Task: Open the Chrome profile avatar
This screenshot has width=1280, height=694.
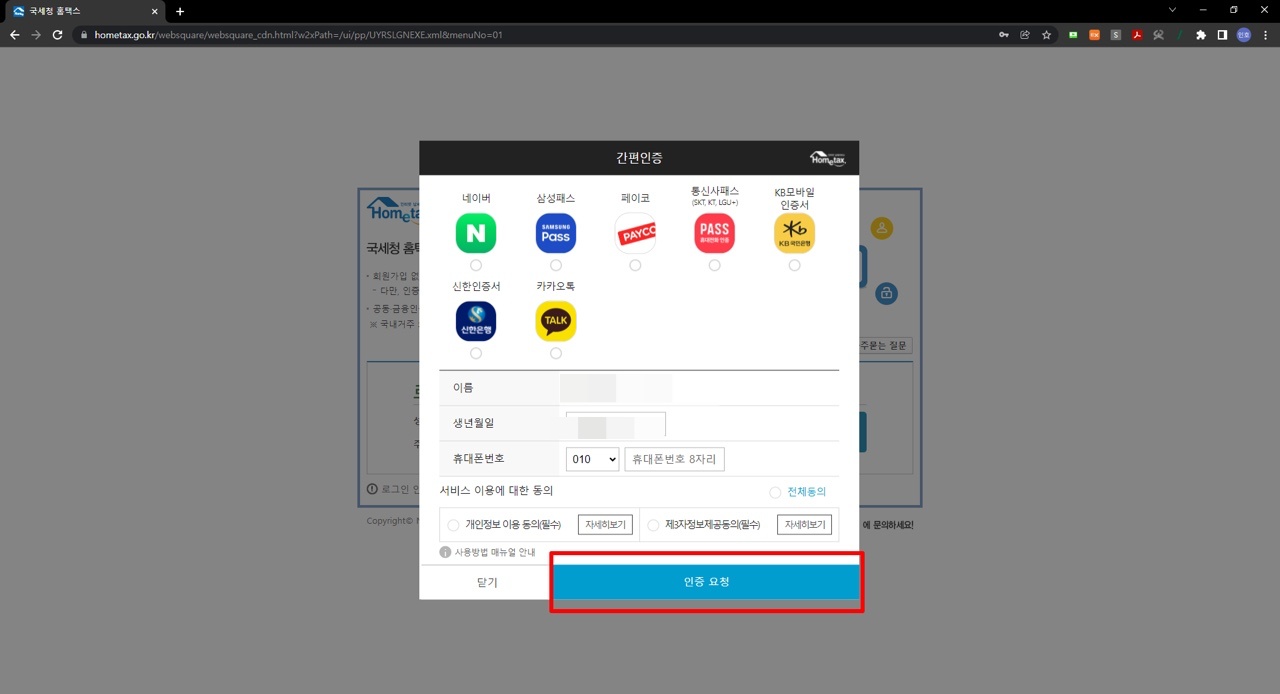Action: click(x=1244, y=34)
